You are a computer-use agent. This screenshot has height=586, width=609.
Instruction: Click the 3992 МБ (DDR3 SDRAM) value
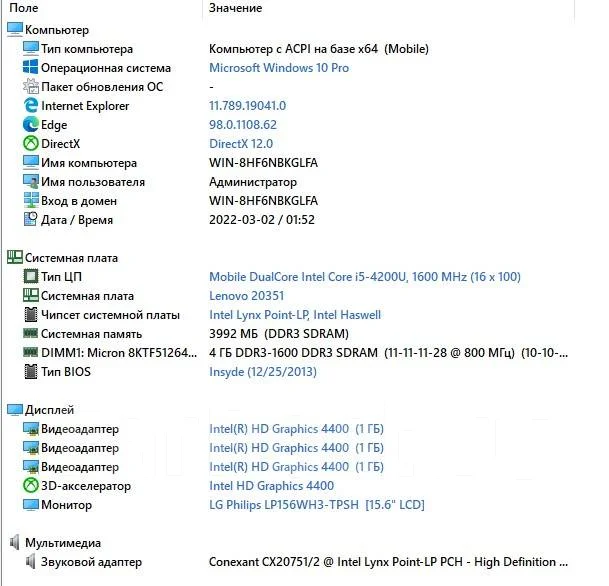pos(279,334)
